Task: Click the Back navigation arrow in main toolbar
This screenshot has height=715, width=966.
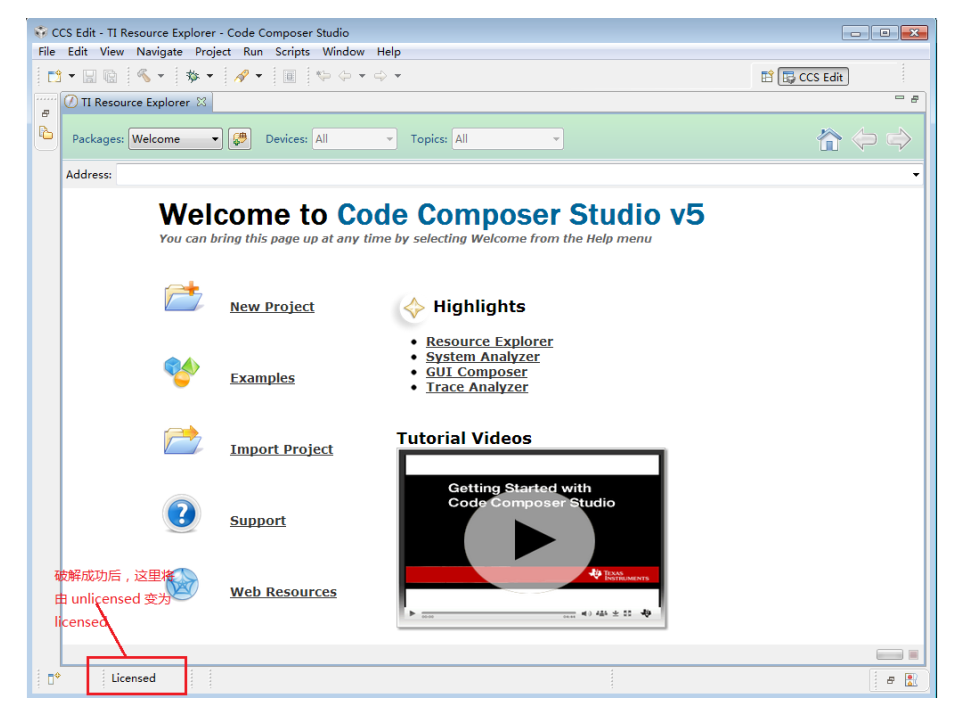Action: point(345,76)
